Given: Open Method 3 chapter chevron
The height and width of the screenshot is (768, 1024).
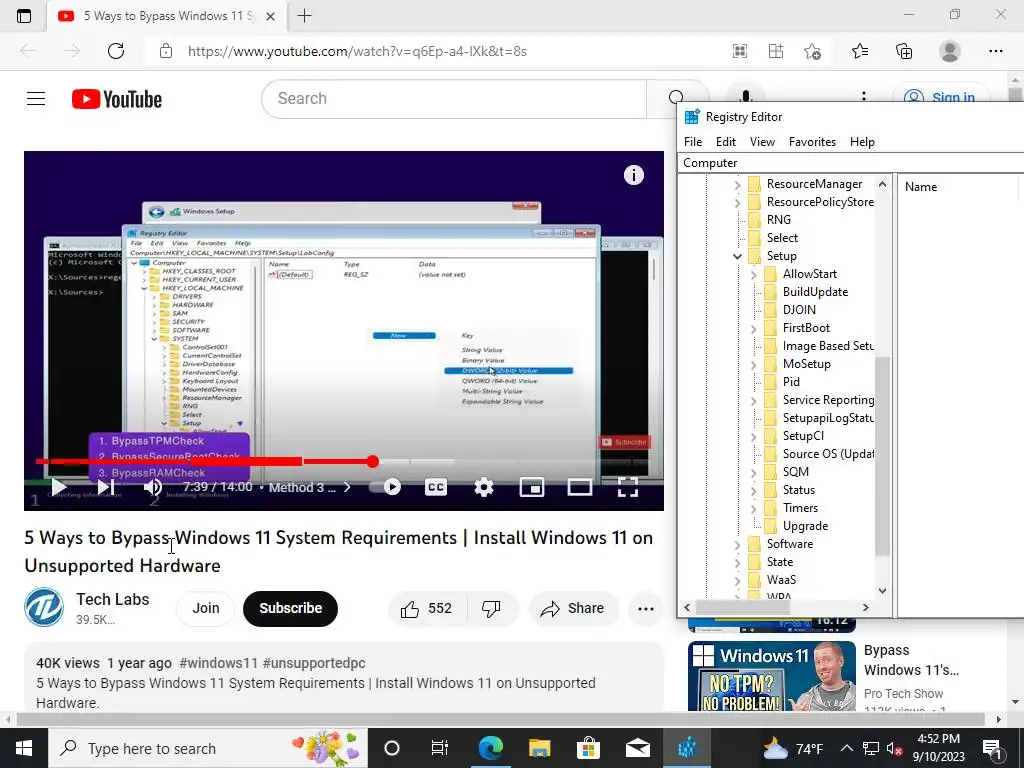Looking at the screenshot, I should click(x=347, y=487).
